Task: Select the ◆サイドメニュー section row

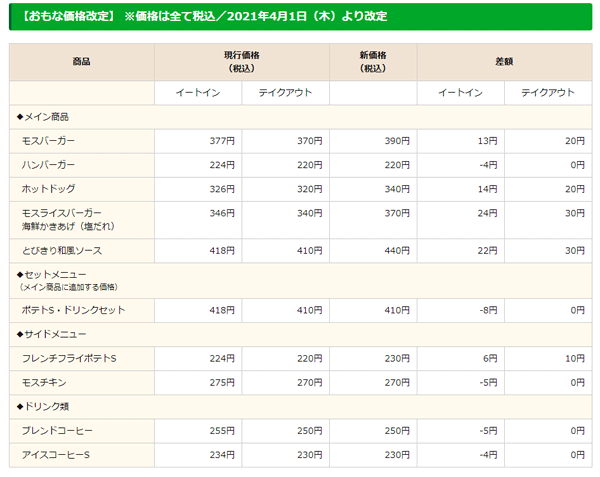Action: pos(300,334)
